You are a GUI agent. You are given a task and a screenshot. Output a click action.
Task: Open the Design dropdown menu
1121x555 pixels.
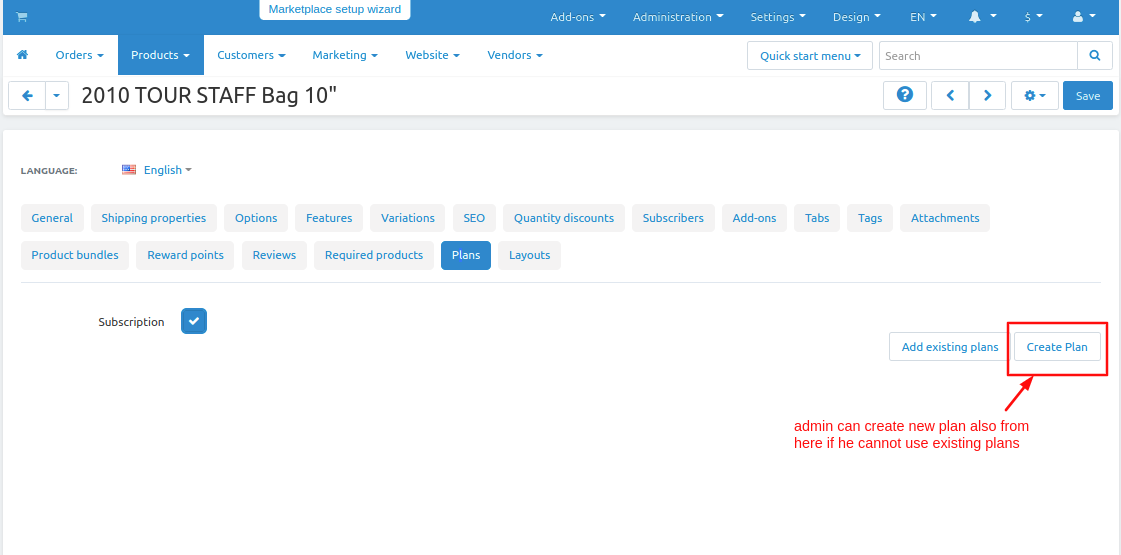[856, 17]
